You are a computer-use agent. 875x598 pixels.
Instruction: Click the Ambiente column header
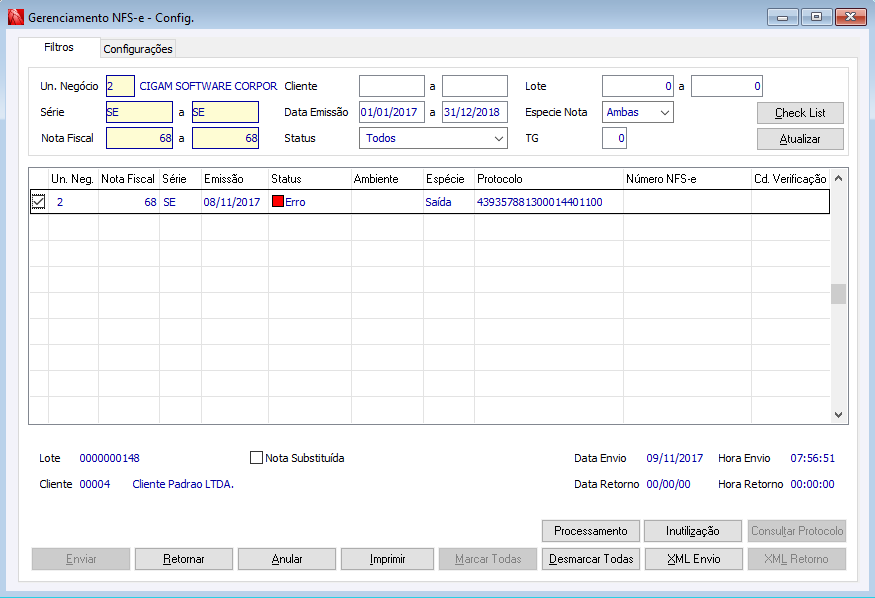[x=387, y=179]
